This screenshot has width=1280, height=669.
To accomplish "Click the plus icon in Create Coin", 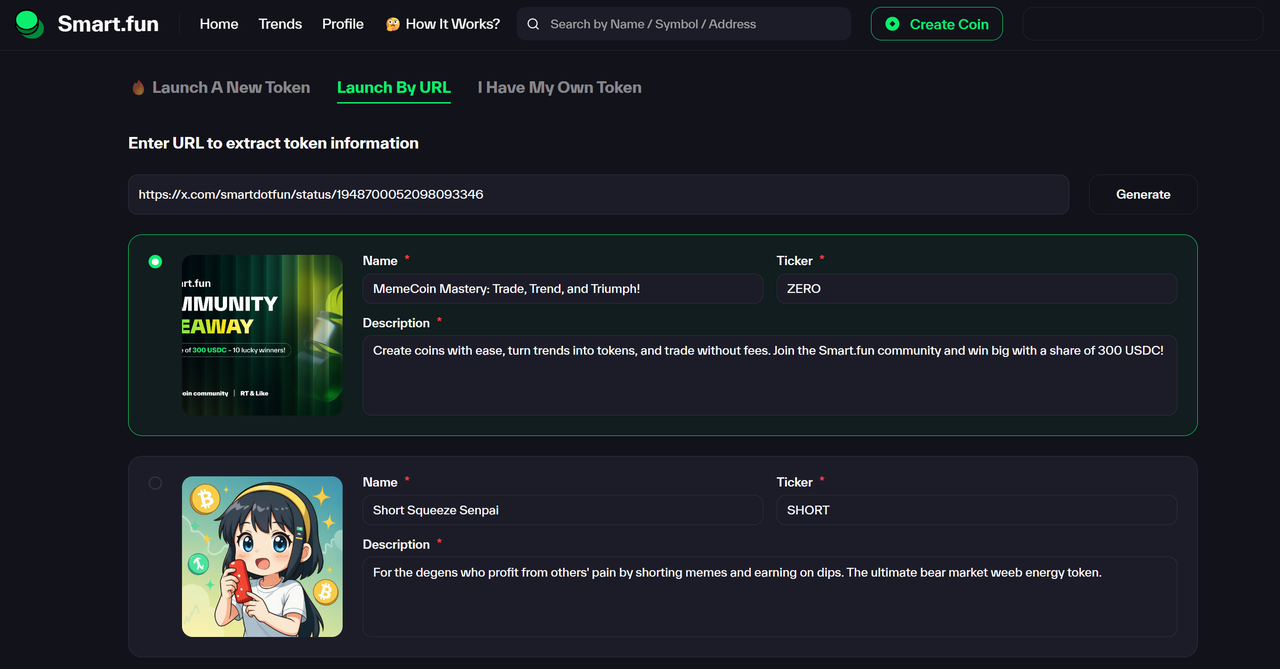I will 892,24.
